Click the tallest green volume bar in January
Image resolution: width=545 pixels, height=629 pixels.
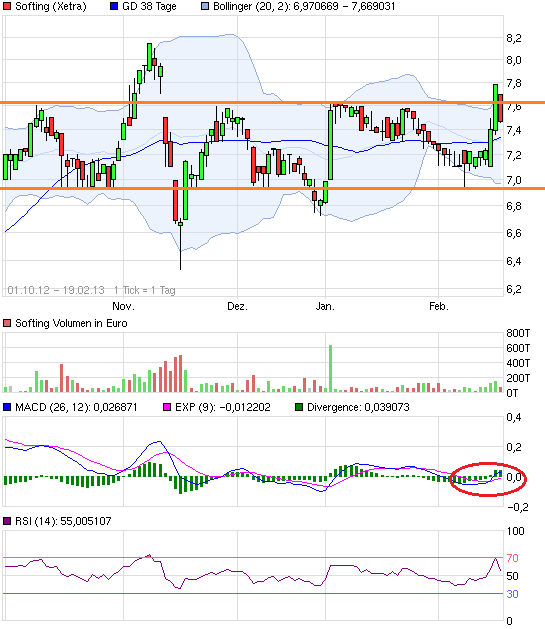click(x=330, y=368)
